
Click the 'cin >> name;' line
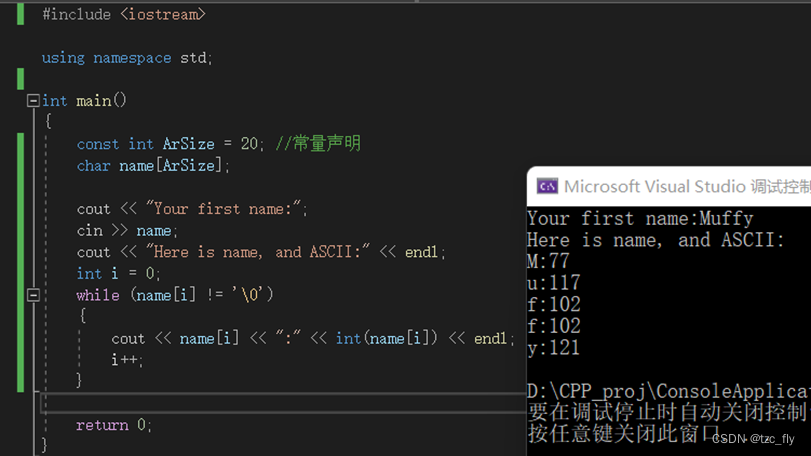point(127,231)
